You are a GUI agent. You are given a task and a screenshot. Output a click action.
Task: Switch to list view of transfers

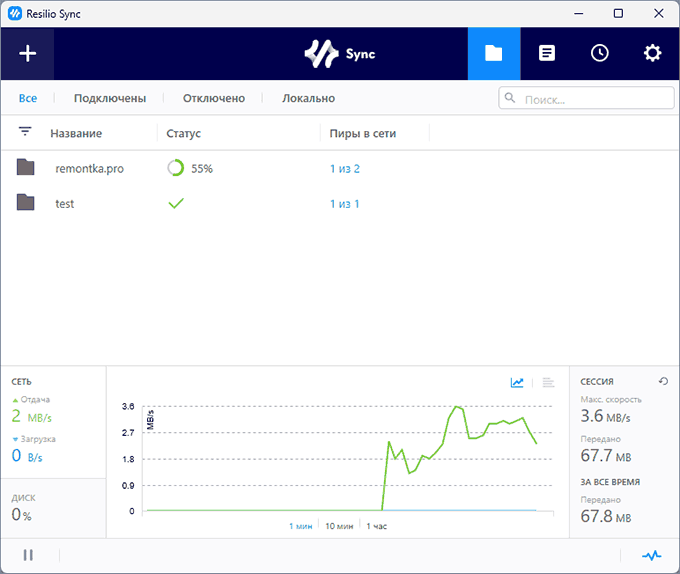(548, 382)
